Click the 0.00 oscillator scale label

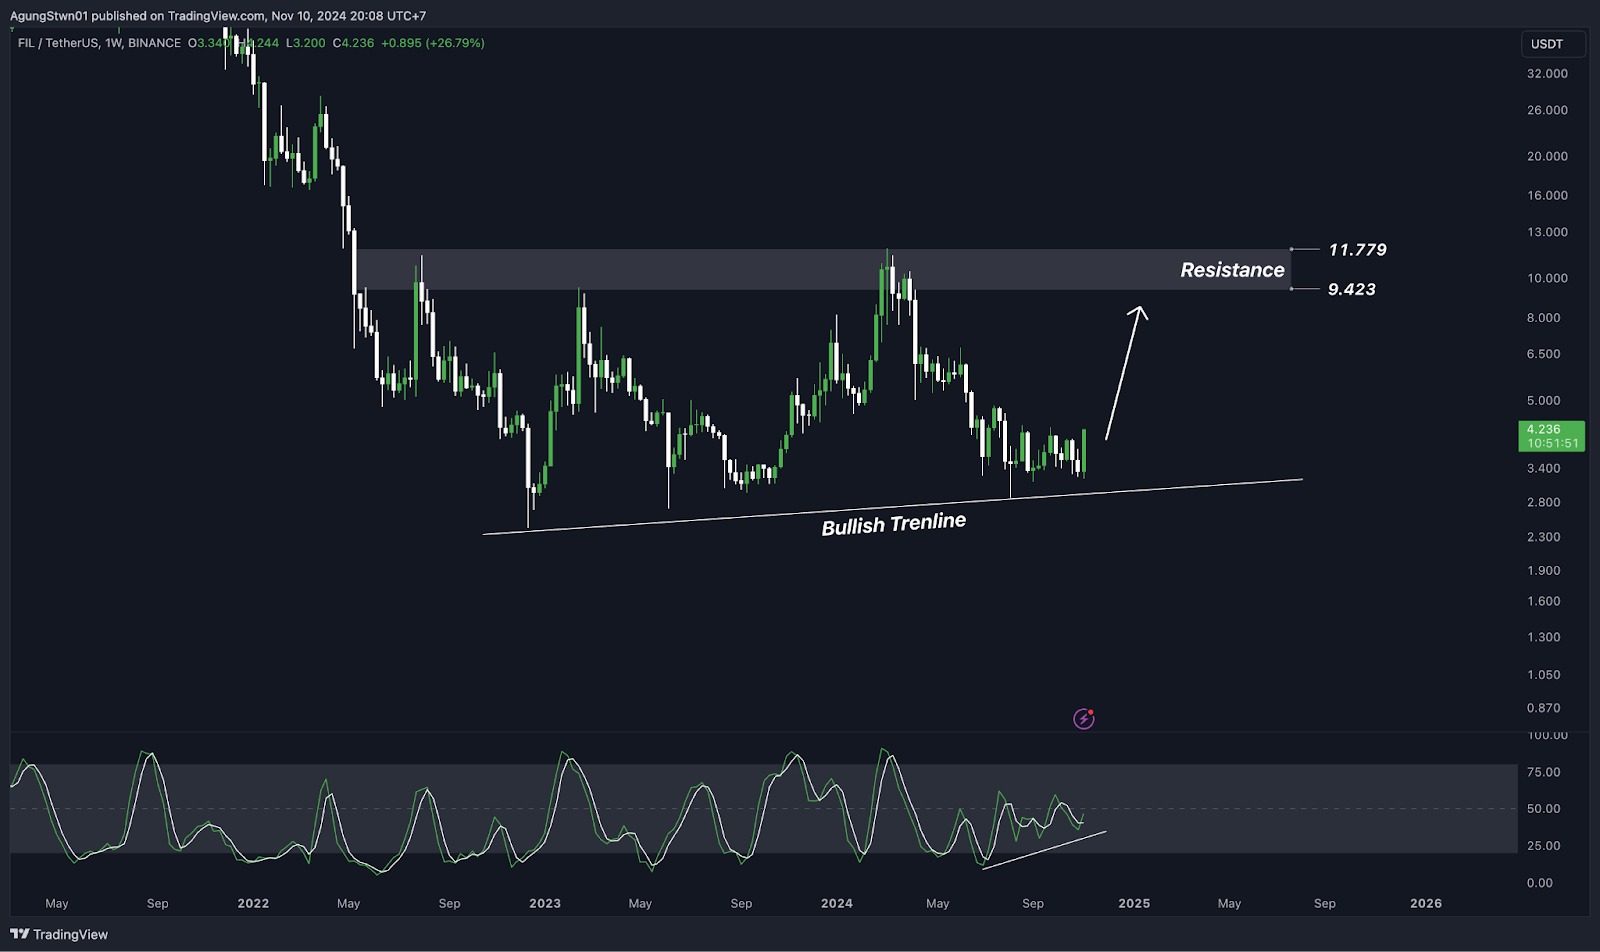1540,883
